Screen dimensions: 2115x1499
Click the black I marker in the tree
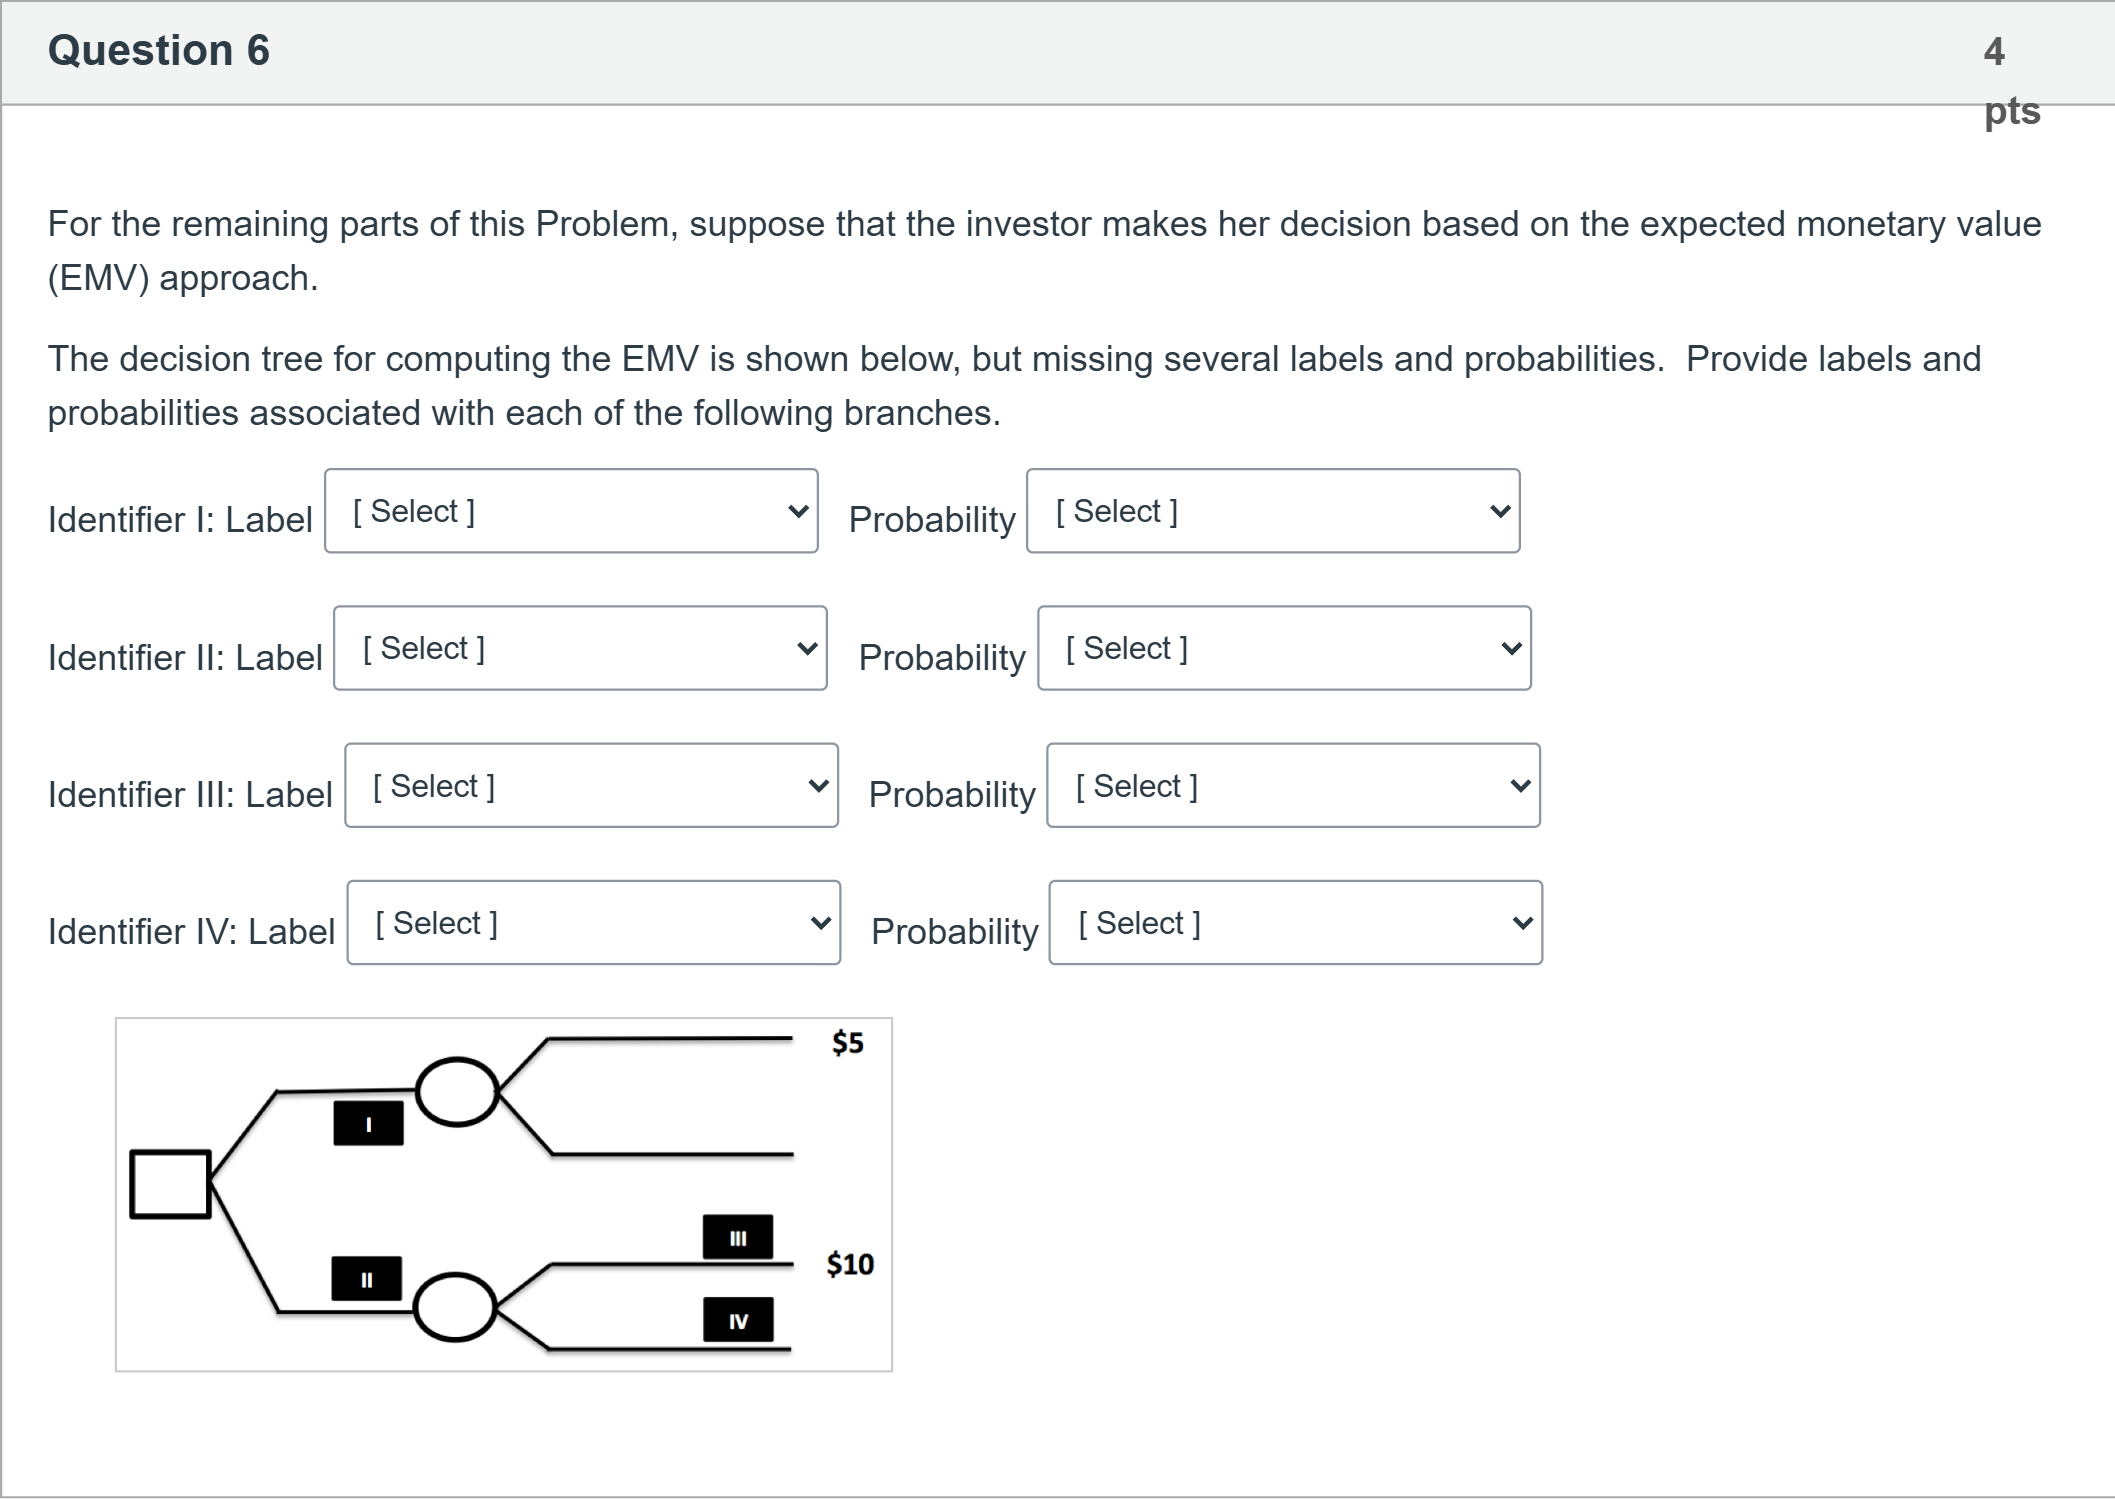368,1124
